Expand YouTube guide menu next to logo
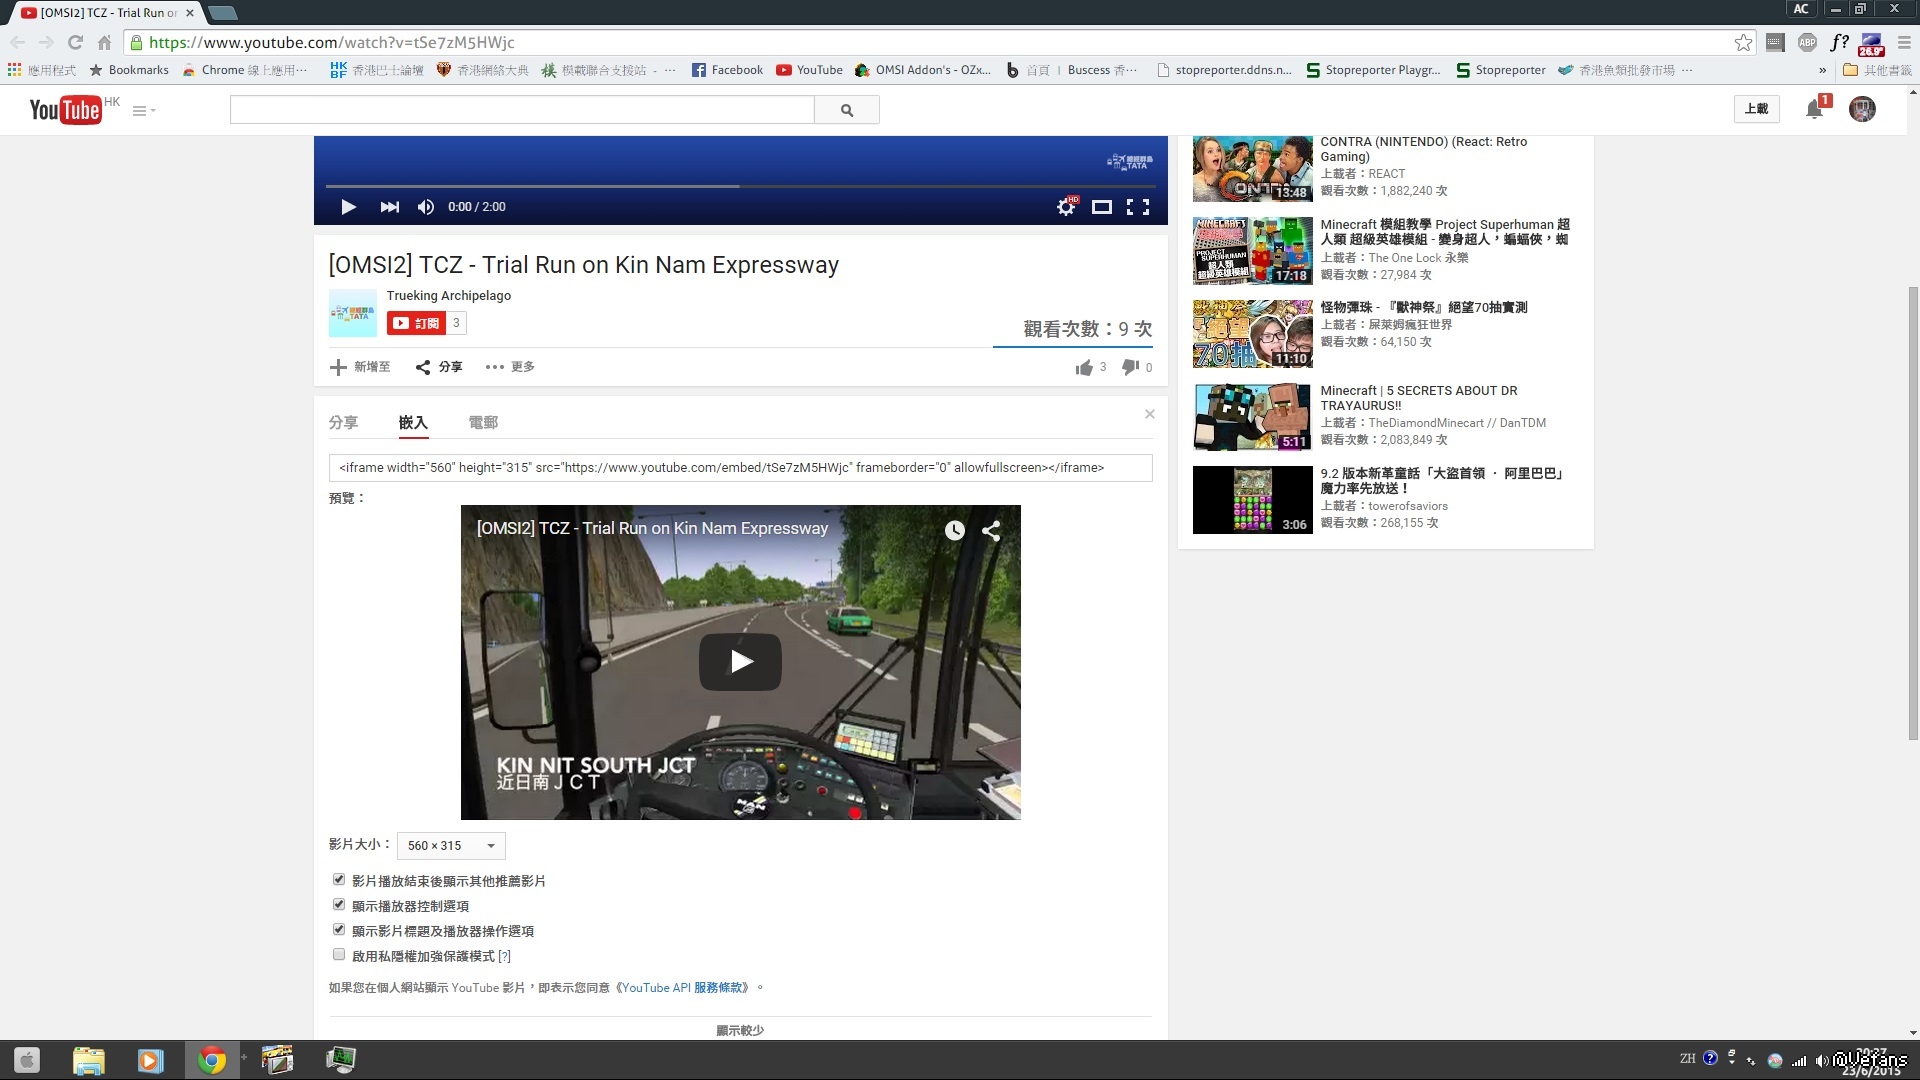This screenshot has width=1920, height=1080. pos(143,111)
